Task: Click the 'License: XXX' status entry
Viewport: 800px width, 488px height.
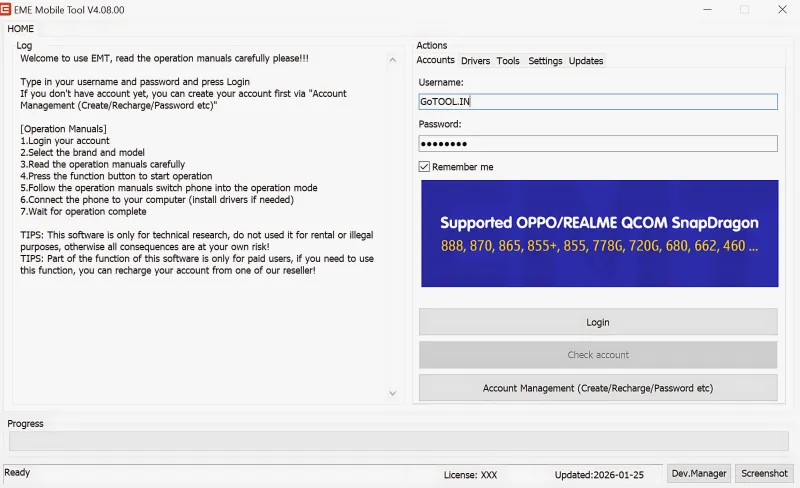Action: click(470, 475)
